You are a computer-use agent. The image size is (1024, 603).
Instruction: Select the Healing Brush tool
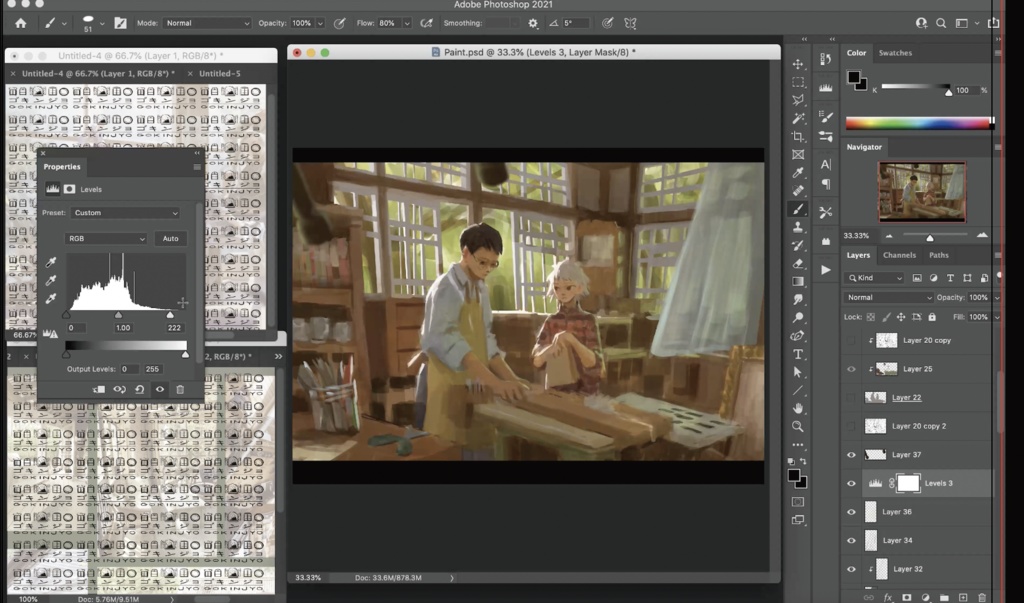797,191
